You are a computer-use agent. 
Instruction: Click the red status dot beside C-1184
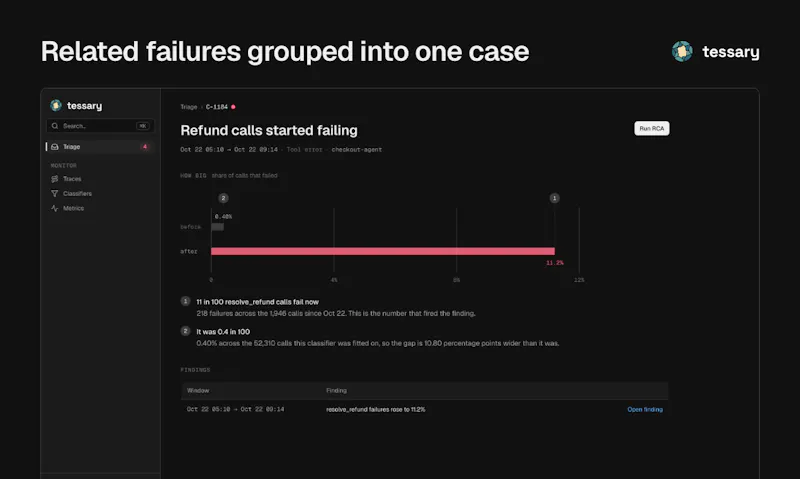point(233,107)
